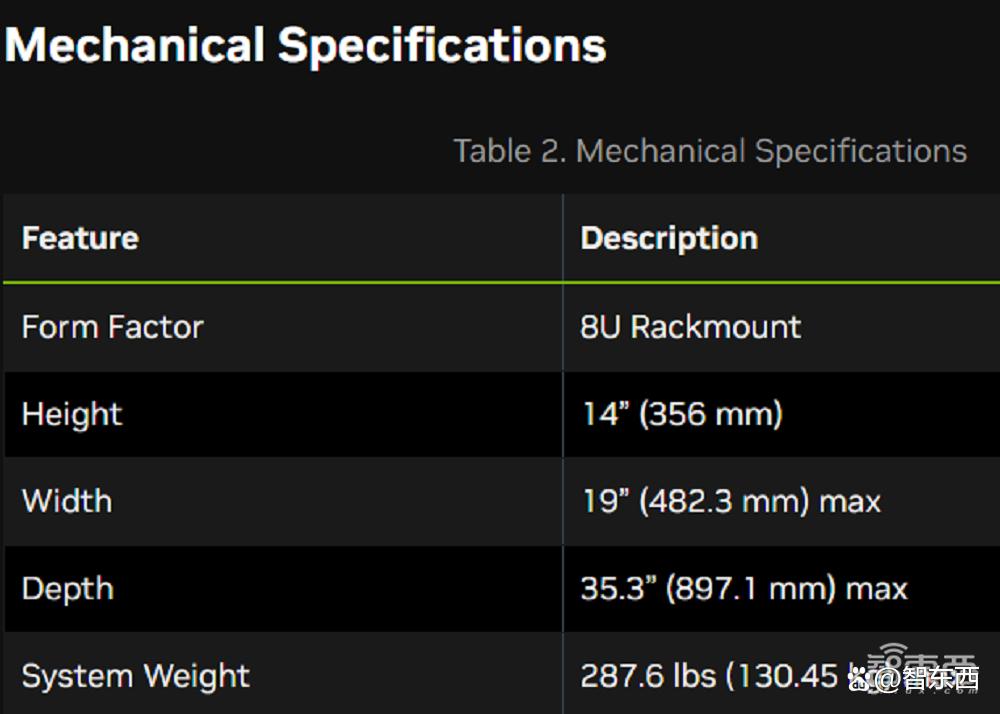Select the Width row label
This screenshot has height=714, width=1000.
coord(67,501)
